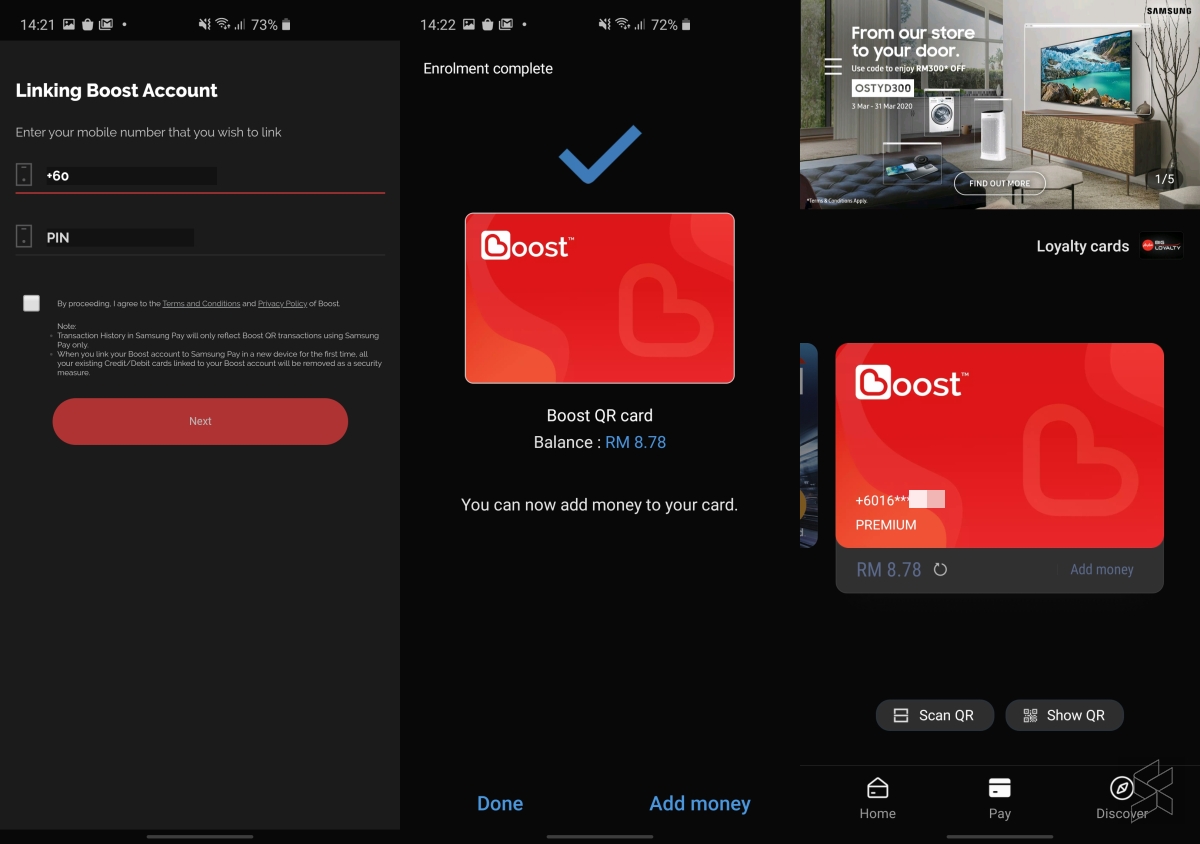Tap the QR code icon on the Show QR button
This screenshot has height=844, width=1200.
1028,715
